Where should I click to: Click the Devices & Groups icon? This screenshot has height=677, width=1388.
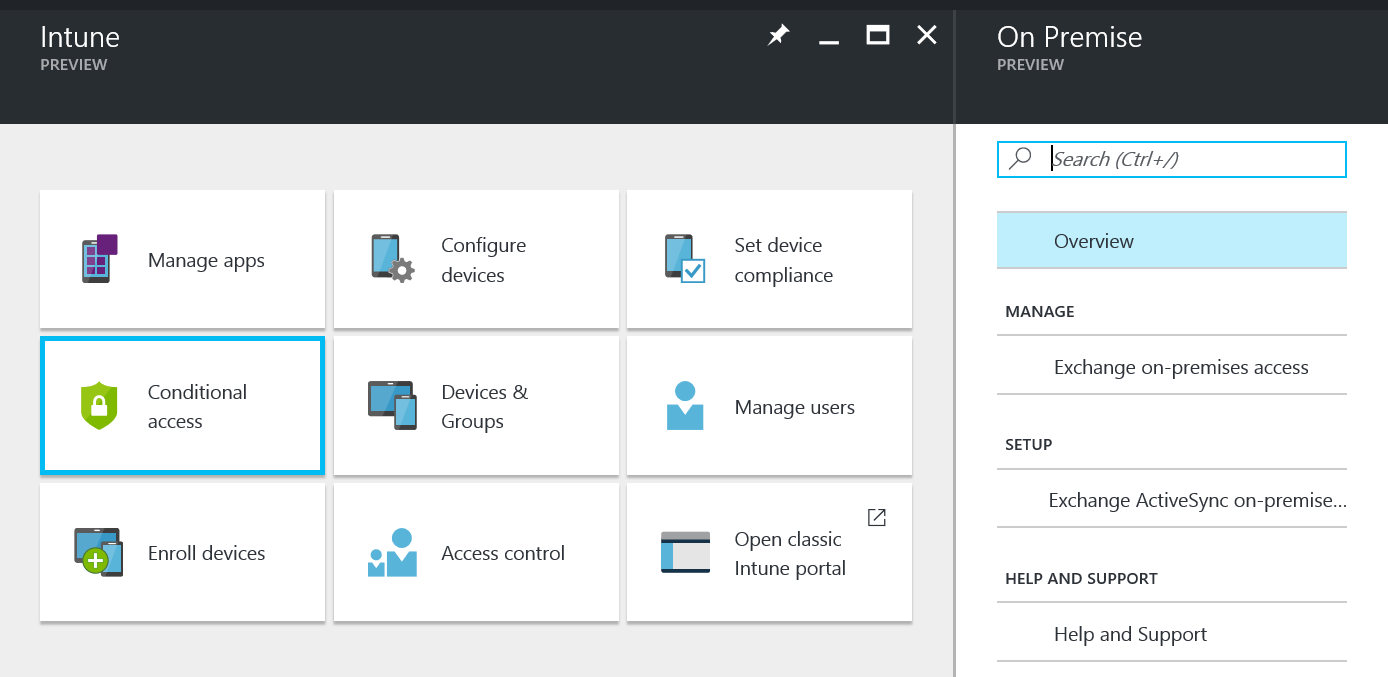(x=392, y=406)
